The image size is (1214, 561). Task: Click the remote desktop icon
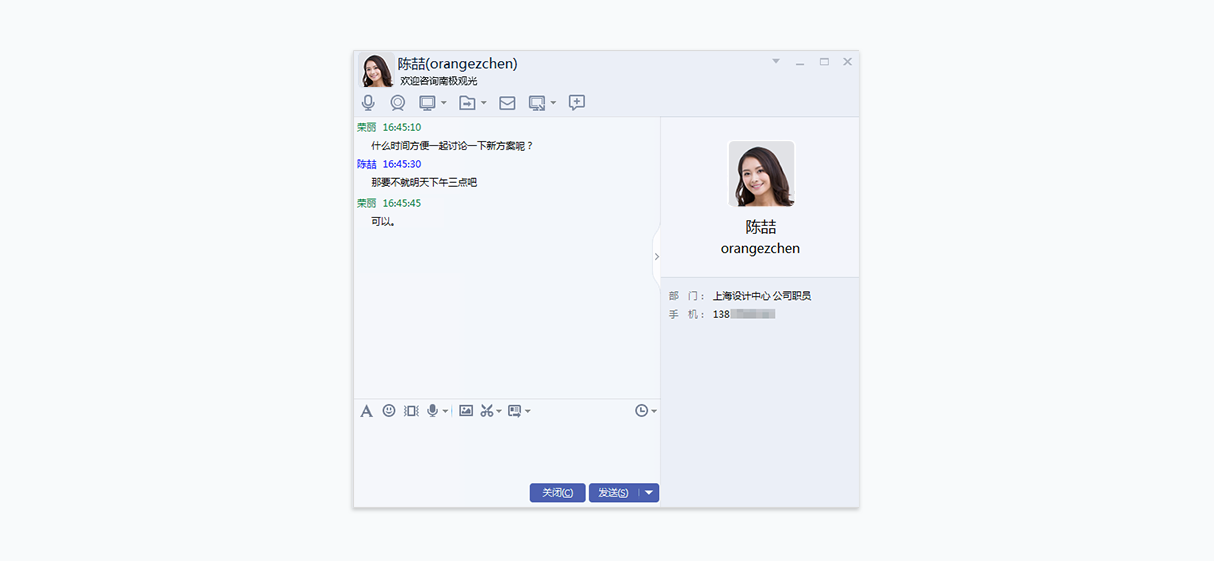tap(537, 103)
